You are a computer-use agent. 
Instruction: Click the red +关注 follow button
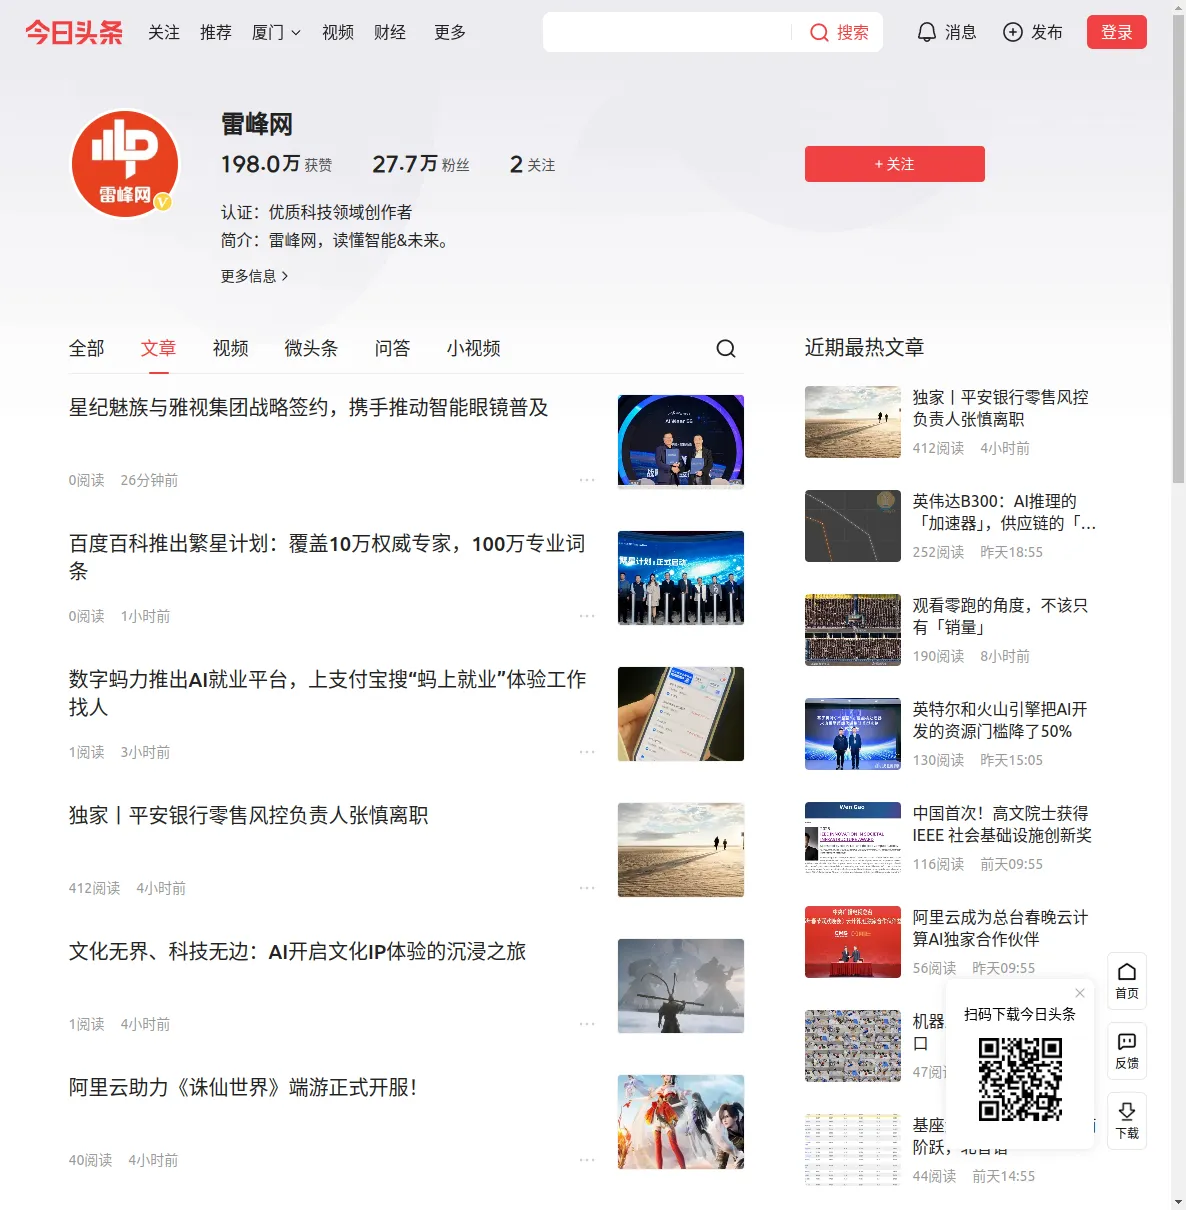(895, 164)
